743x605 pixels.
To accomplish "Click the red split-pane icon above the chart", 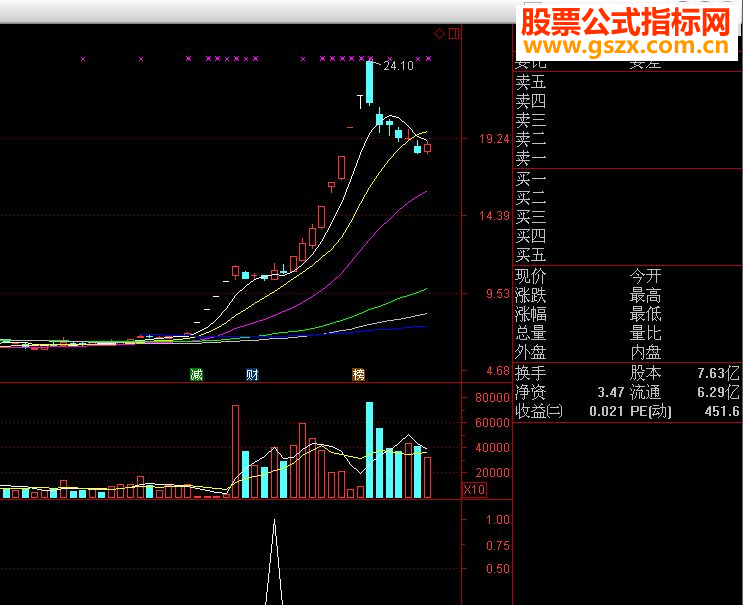I will tap(454, 34).
